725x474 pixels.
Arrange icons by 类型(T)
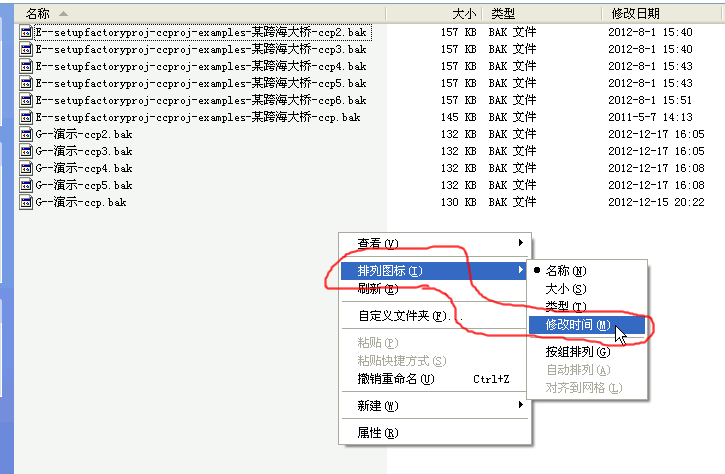[587, 307]
